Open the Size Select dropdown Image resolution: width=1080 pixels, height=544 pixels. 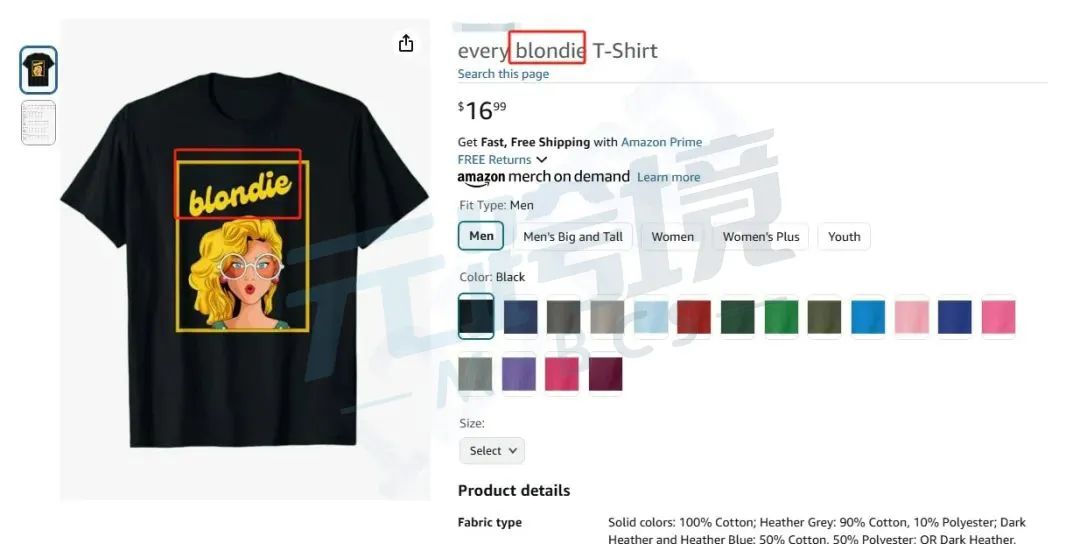pos(492,451)
